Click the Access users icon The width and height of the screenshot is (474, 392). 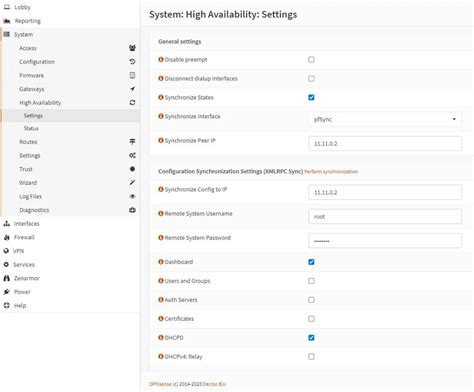132,48
